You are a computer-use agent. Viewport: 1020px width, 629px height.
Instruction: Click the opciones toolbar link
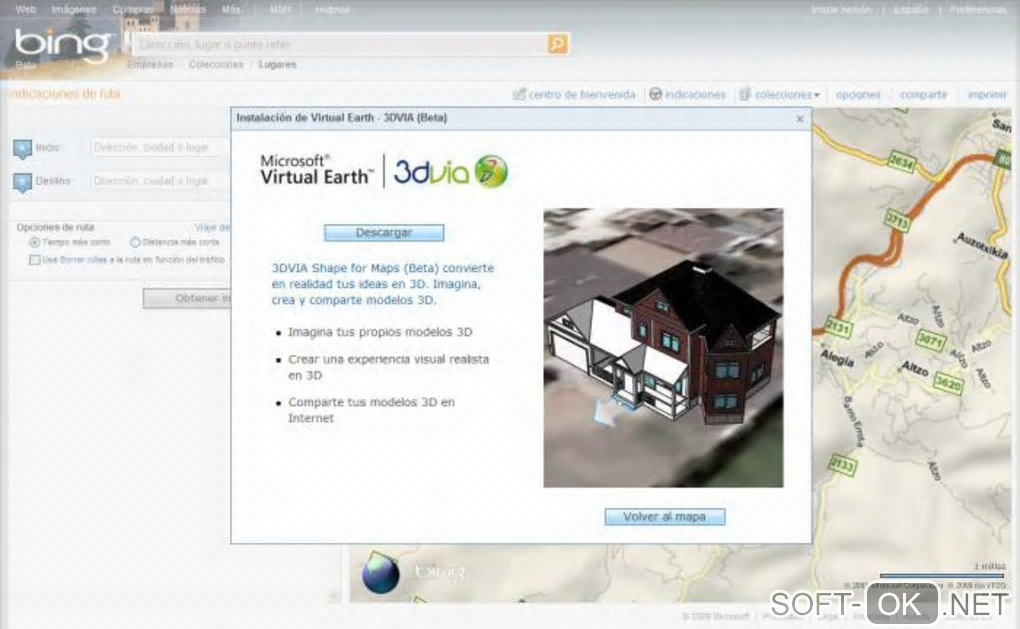click(x=858, y=95)
